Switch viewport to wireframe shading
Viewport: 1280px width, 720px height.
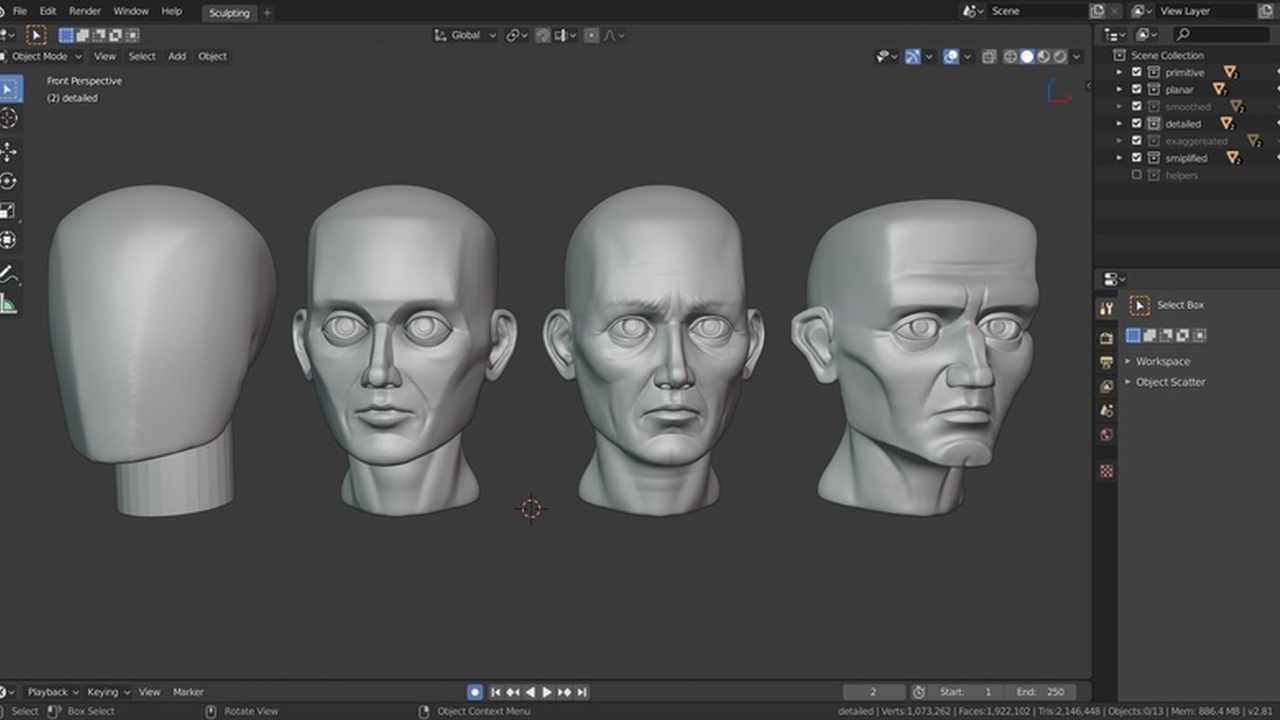click(x=1008, y=56)
